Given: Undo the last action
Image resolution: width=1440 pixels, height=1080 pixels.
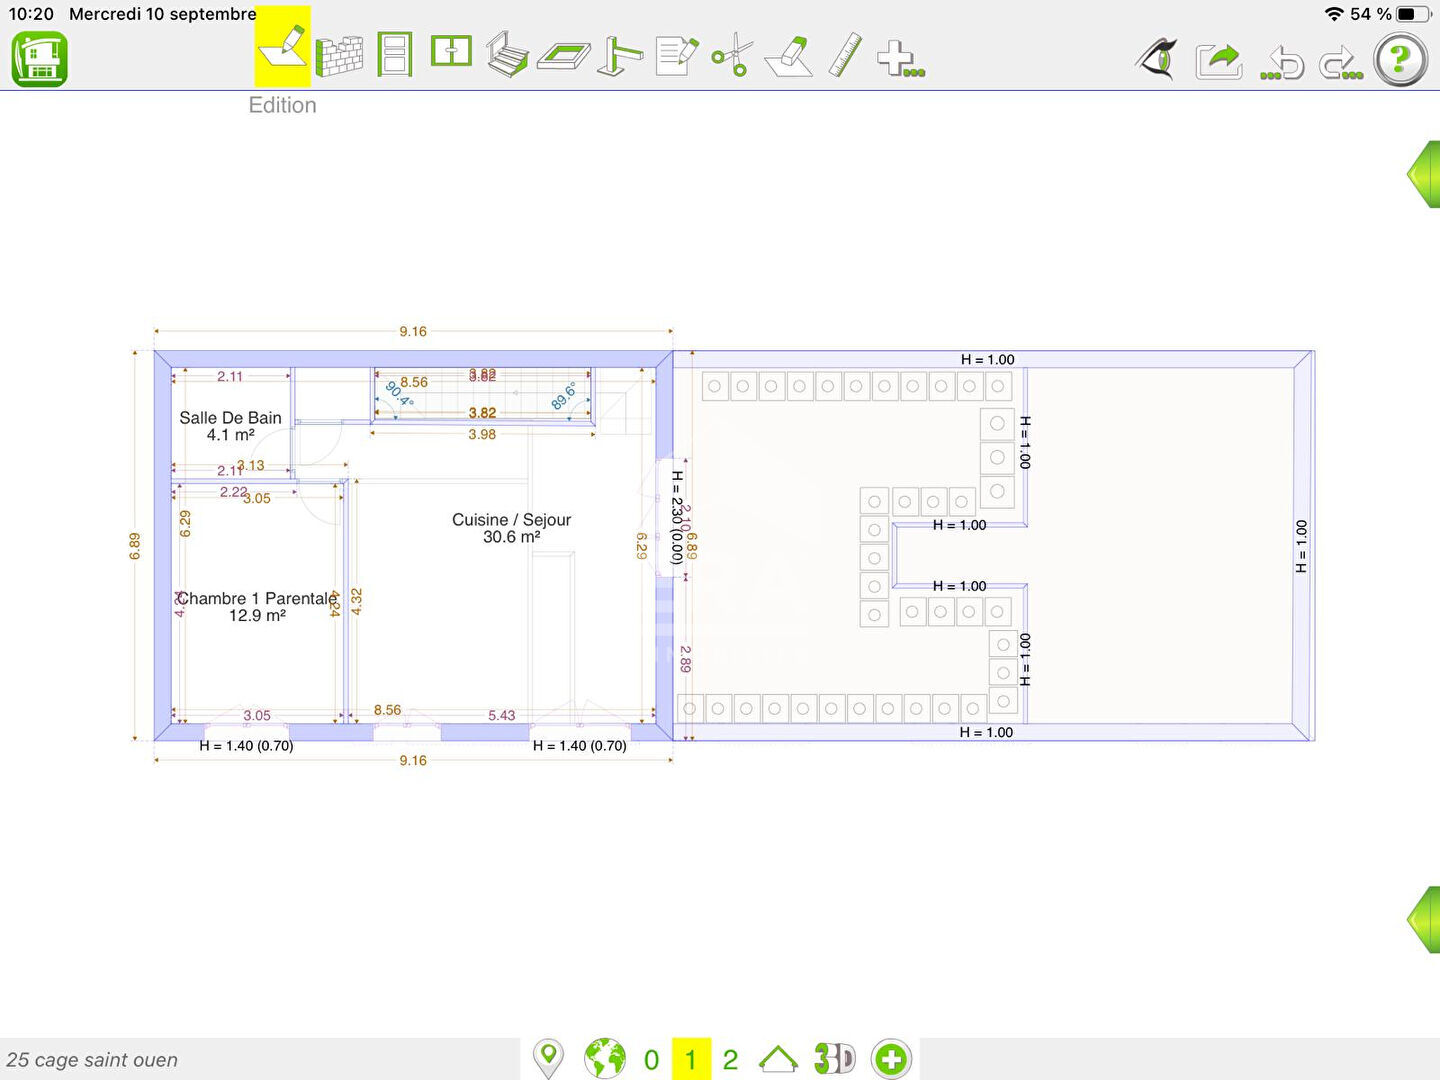Looking at the screenshot, I should click(1283, 63).
